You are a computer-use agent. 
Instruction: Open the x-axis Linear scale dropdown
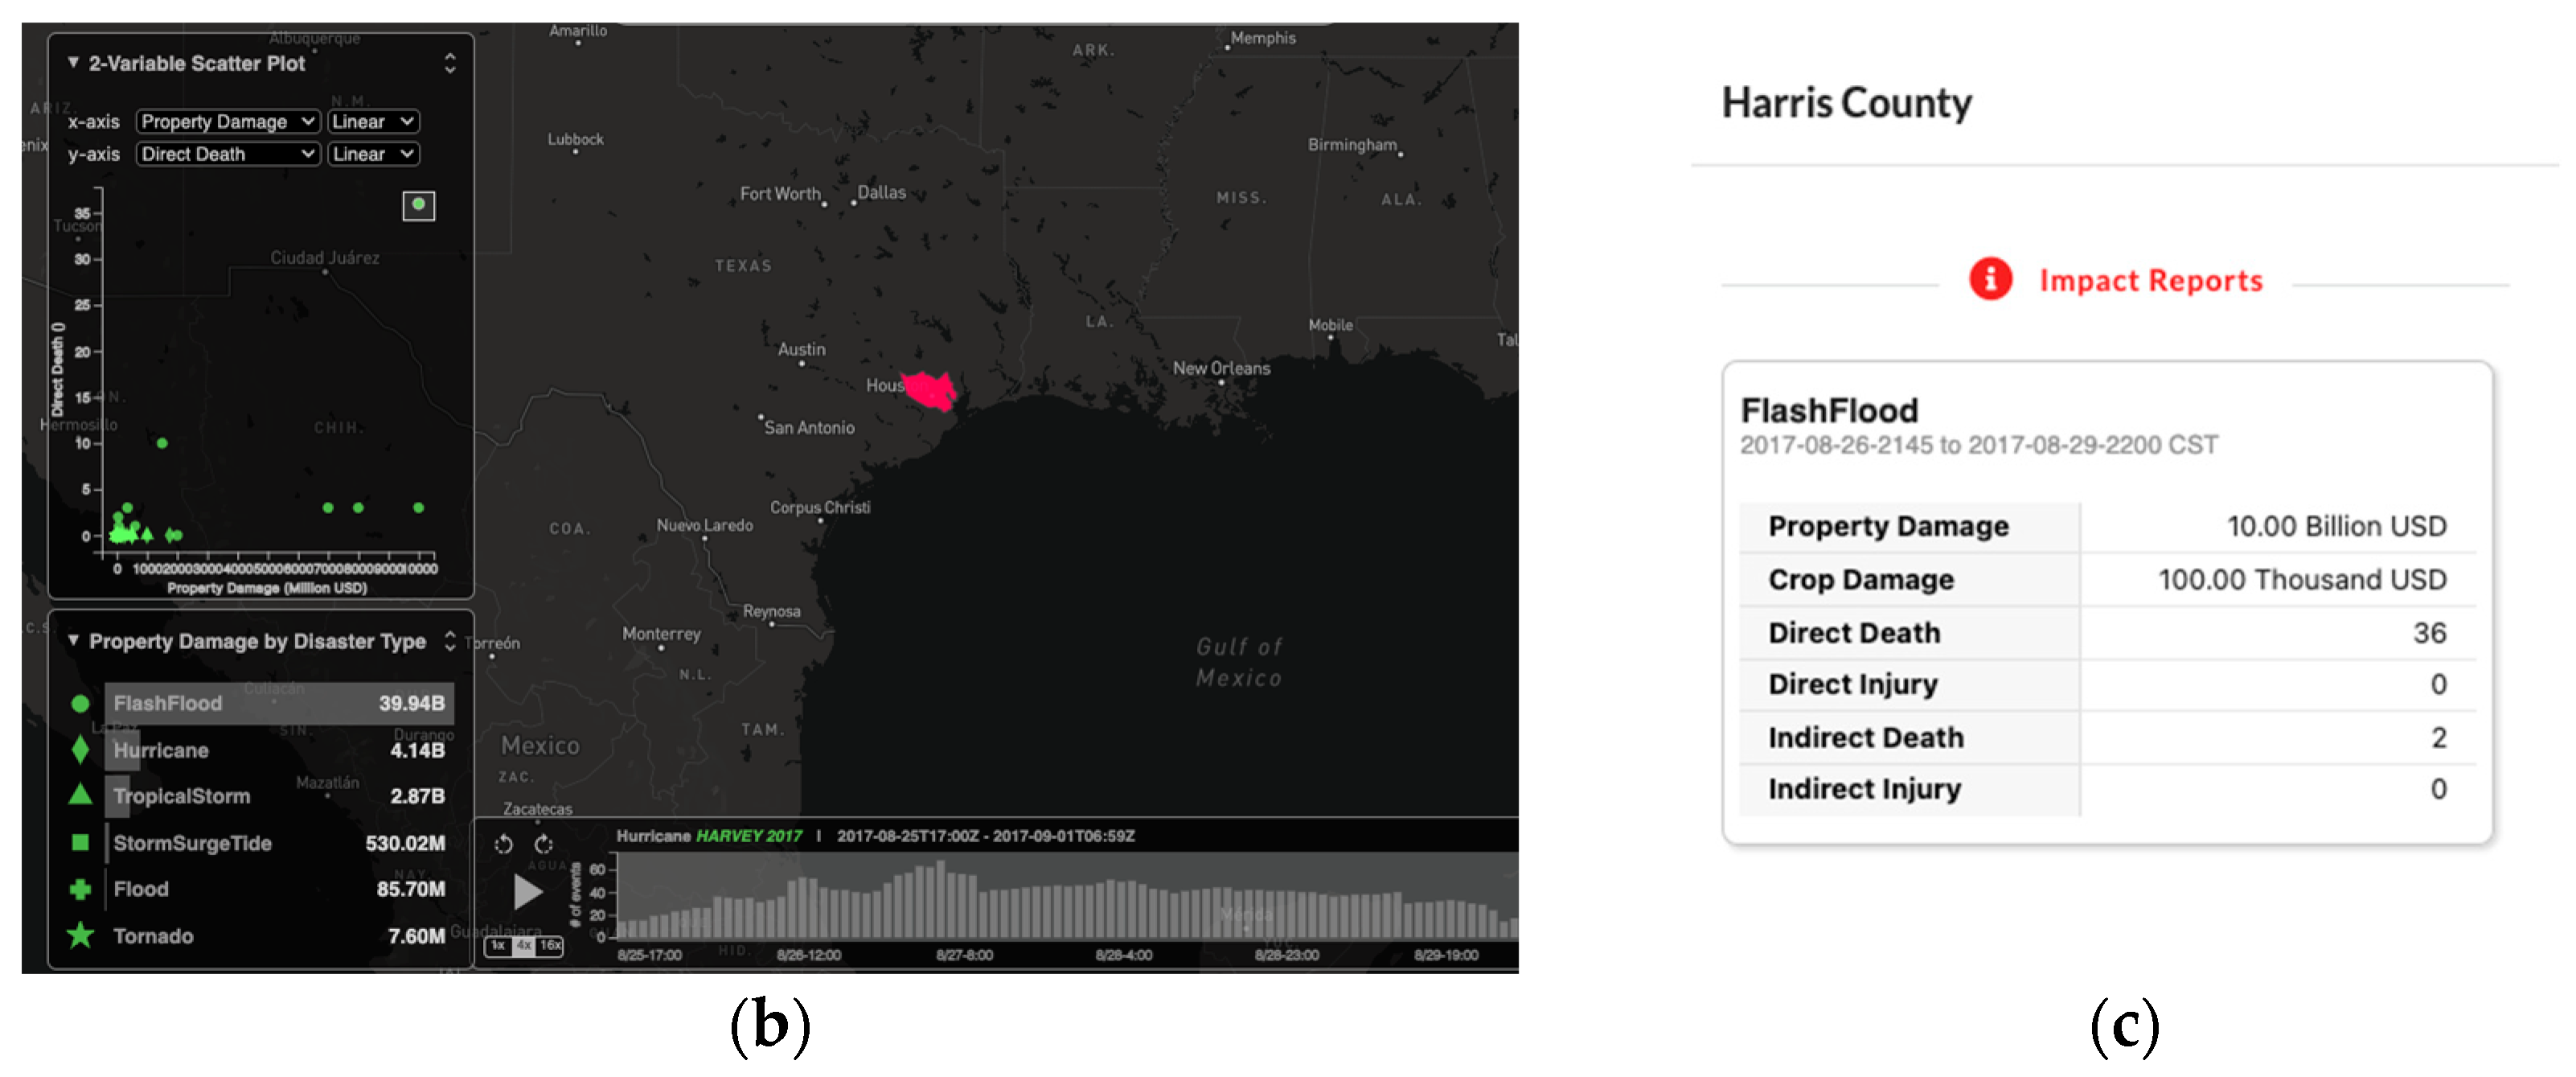(372, 121)
